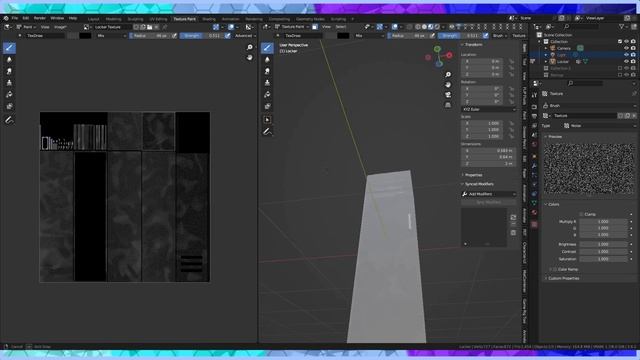Select the Soften tool in image editor toolbar
The width and height of the screenshot is (640, 360).
tap(9, 60)
